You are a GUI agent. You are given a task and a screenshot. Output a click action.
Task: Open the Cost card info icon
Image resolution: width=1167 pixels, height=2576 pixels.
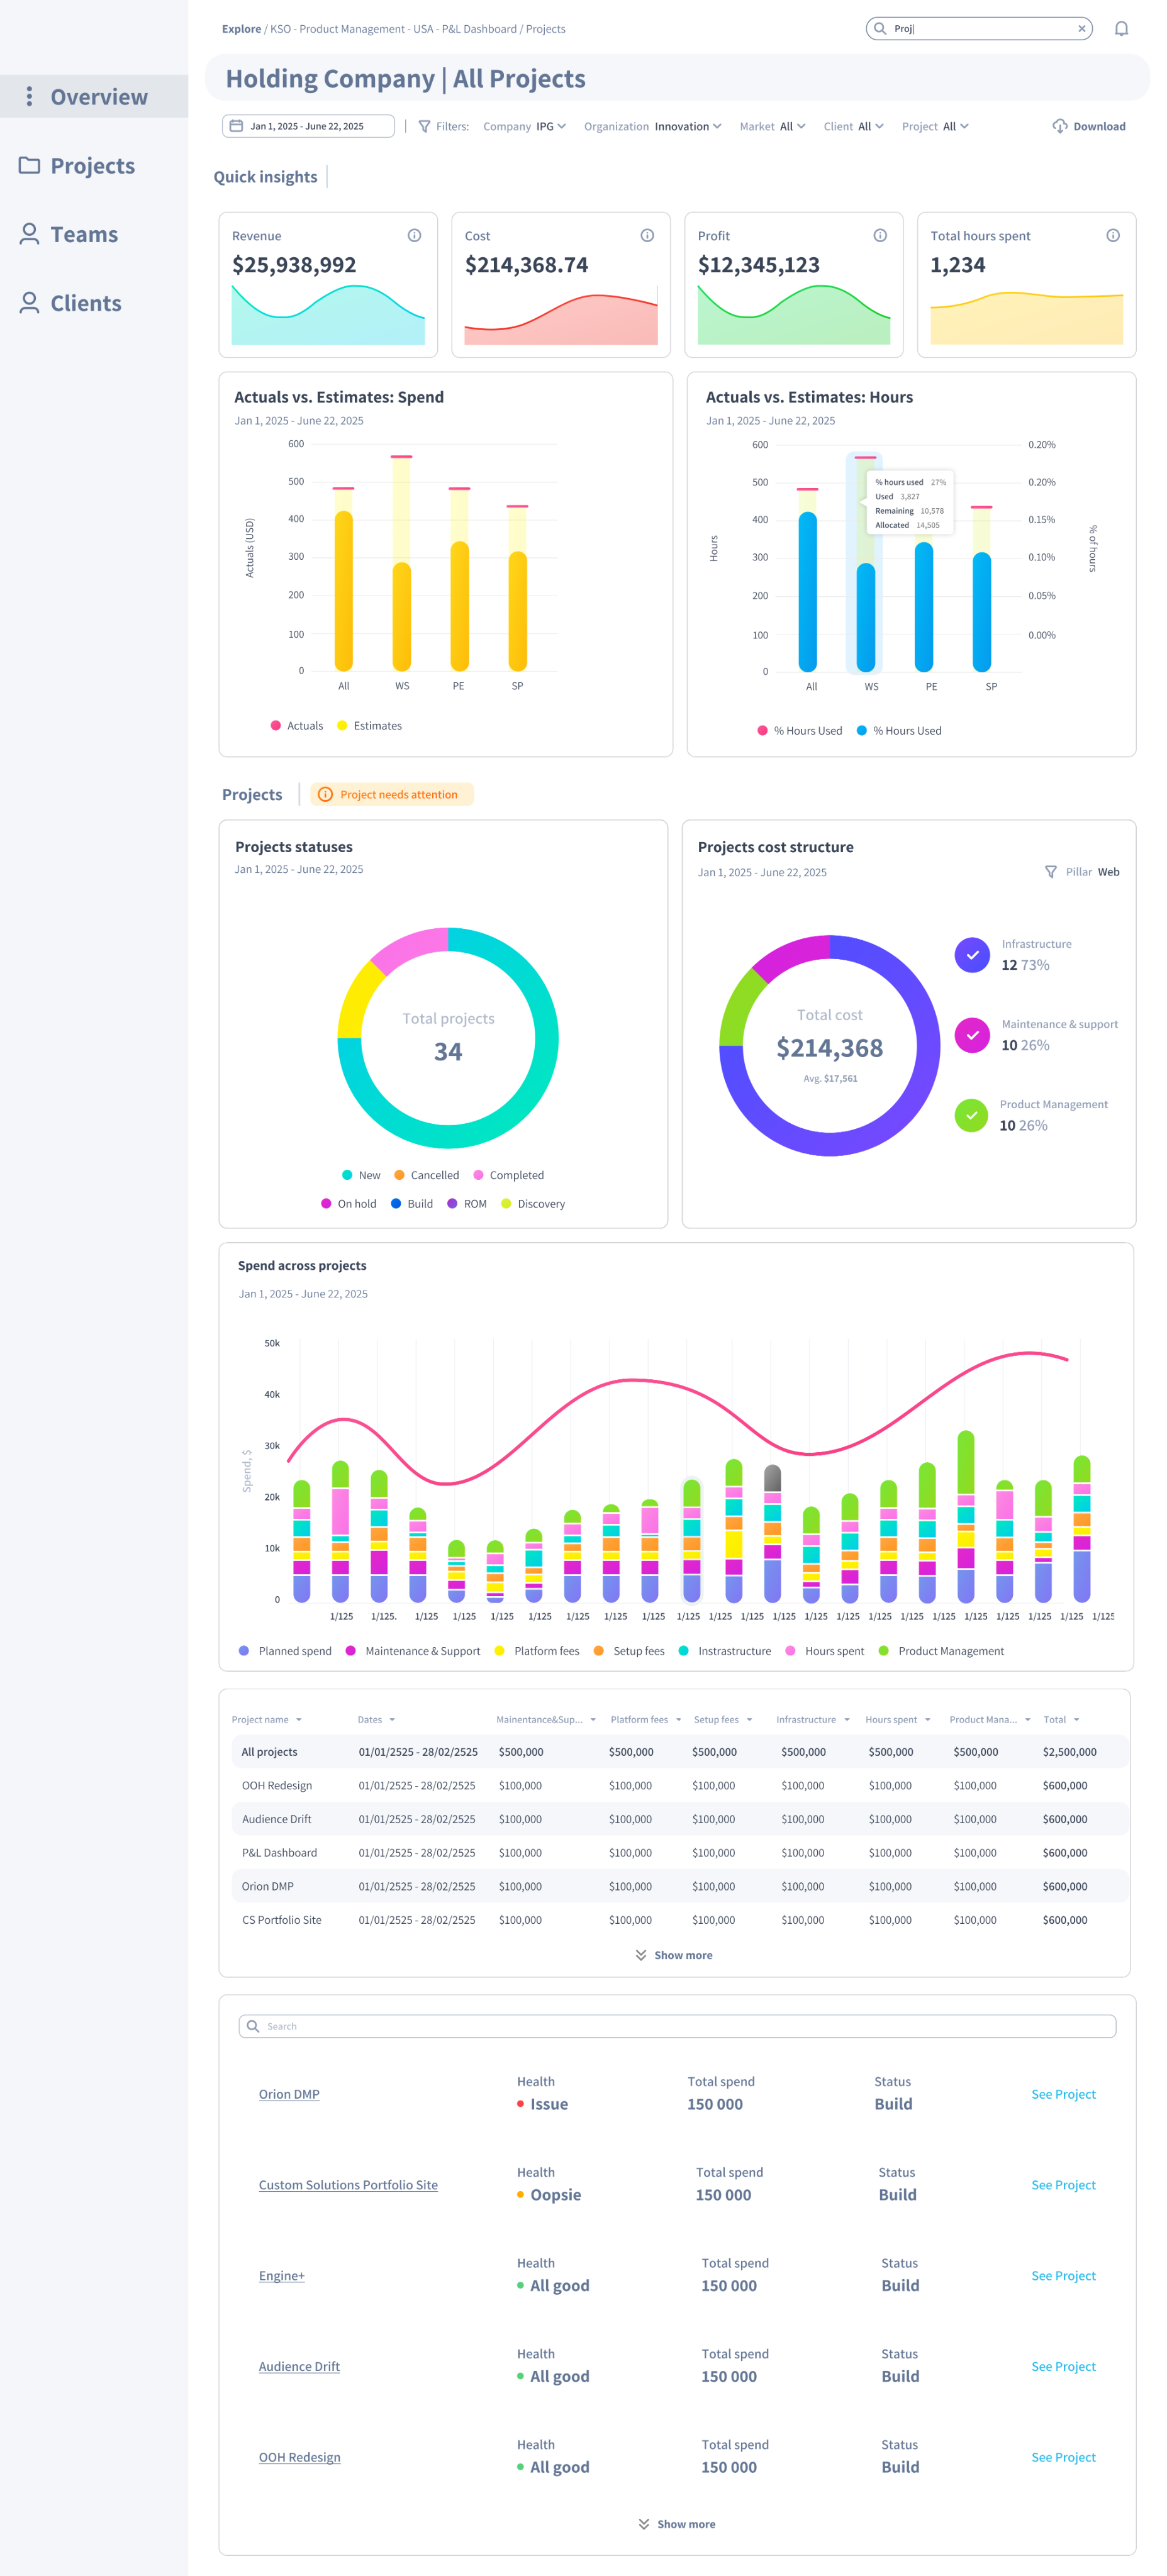[647, 236]
